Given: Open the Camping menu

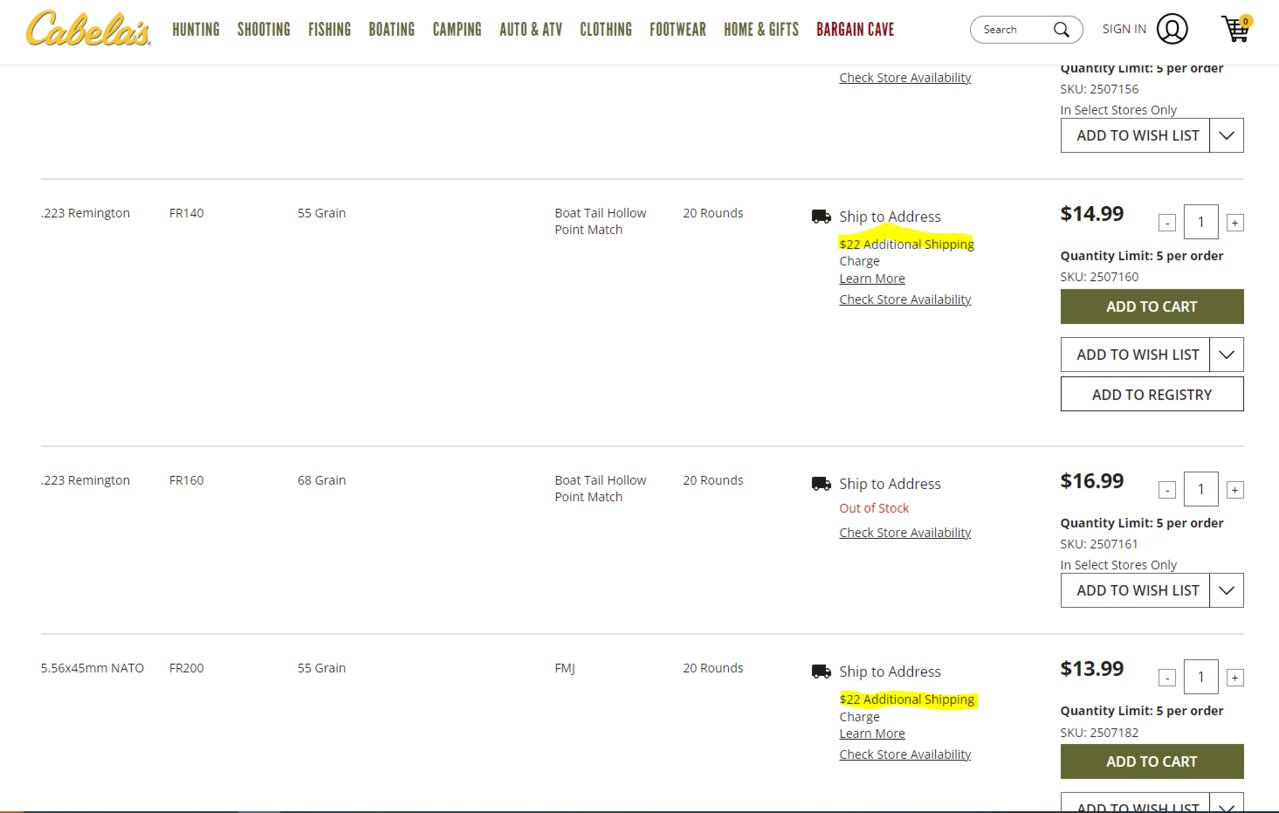Looking at the screenshot, I should coord(457,29).
